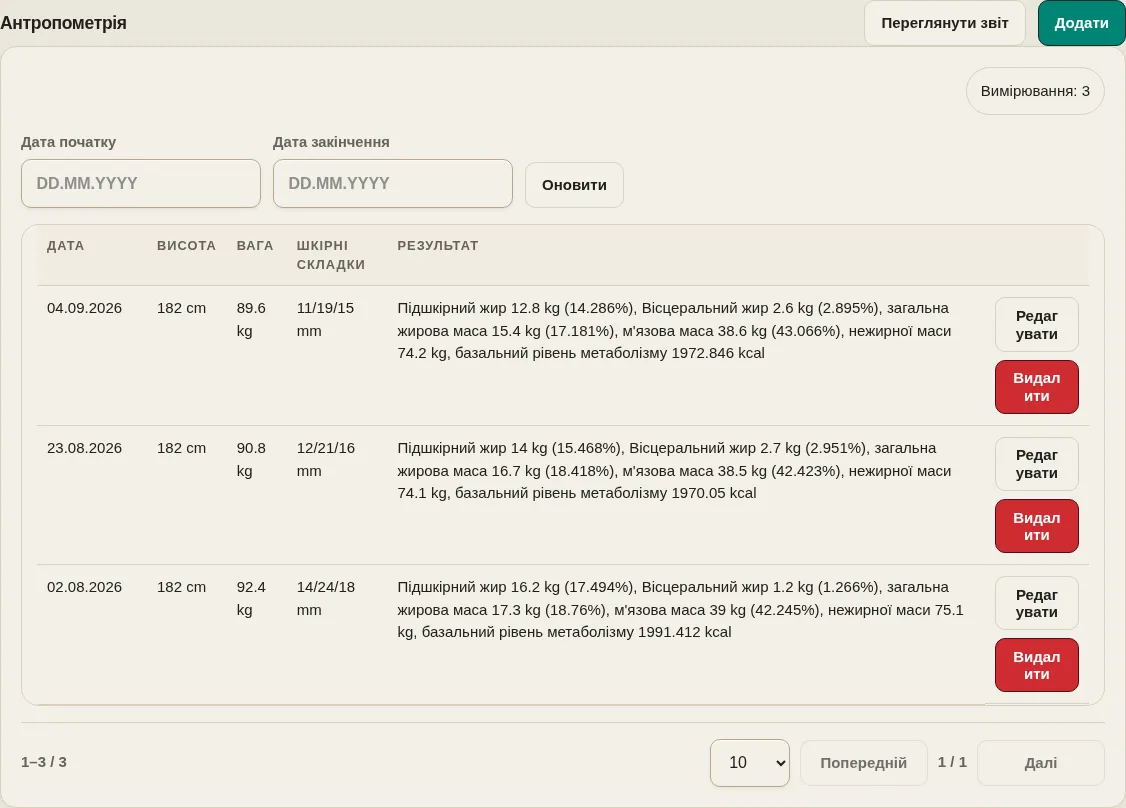1126x808 pixels.
Task: Click skinfold value 12/21/16 mm
Action: click(325, 460)
